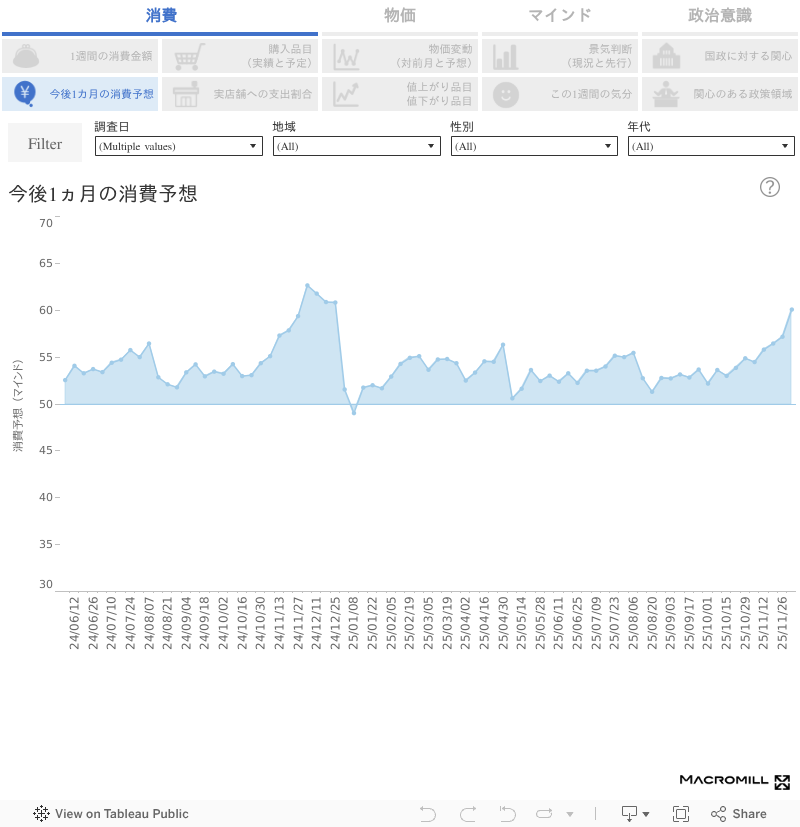
Task: Click the storefront icon for 実店舗への支出割合
Action: [186, 94]
